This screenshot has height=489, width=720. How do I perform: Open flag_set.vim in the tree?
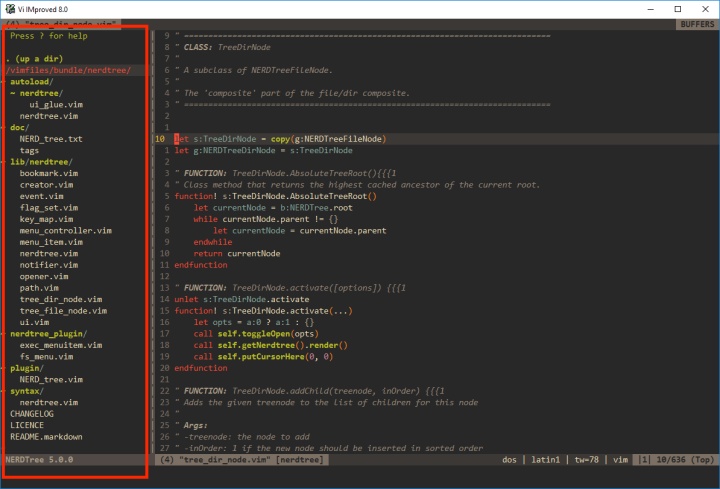click(x=49, y=208)
